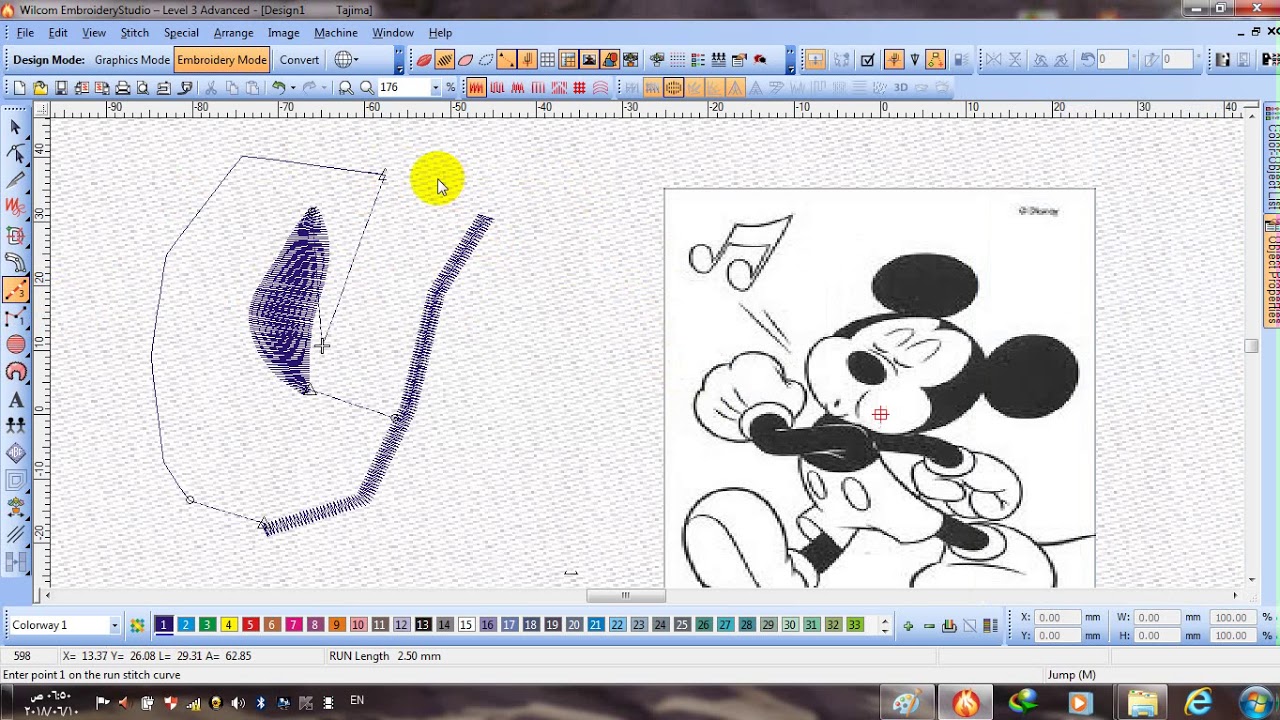Activate the highlighted run stitch input tool

click(x=16, y=290)
